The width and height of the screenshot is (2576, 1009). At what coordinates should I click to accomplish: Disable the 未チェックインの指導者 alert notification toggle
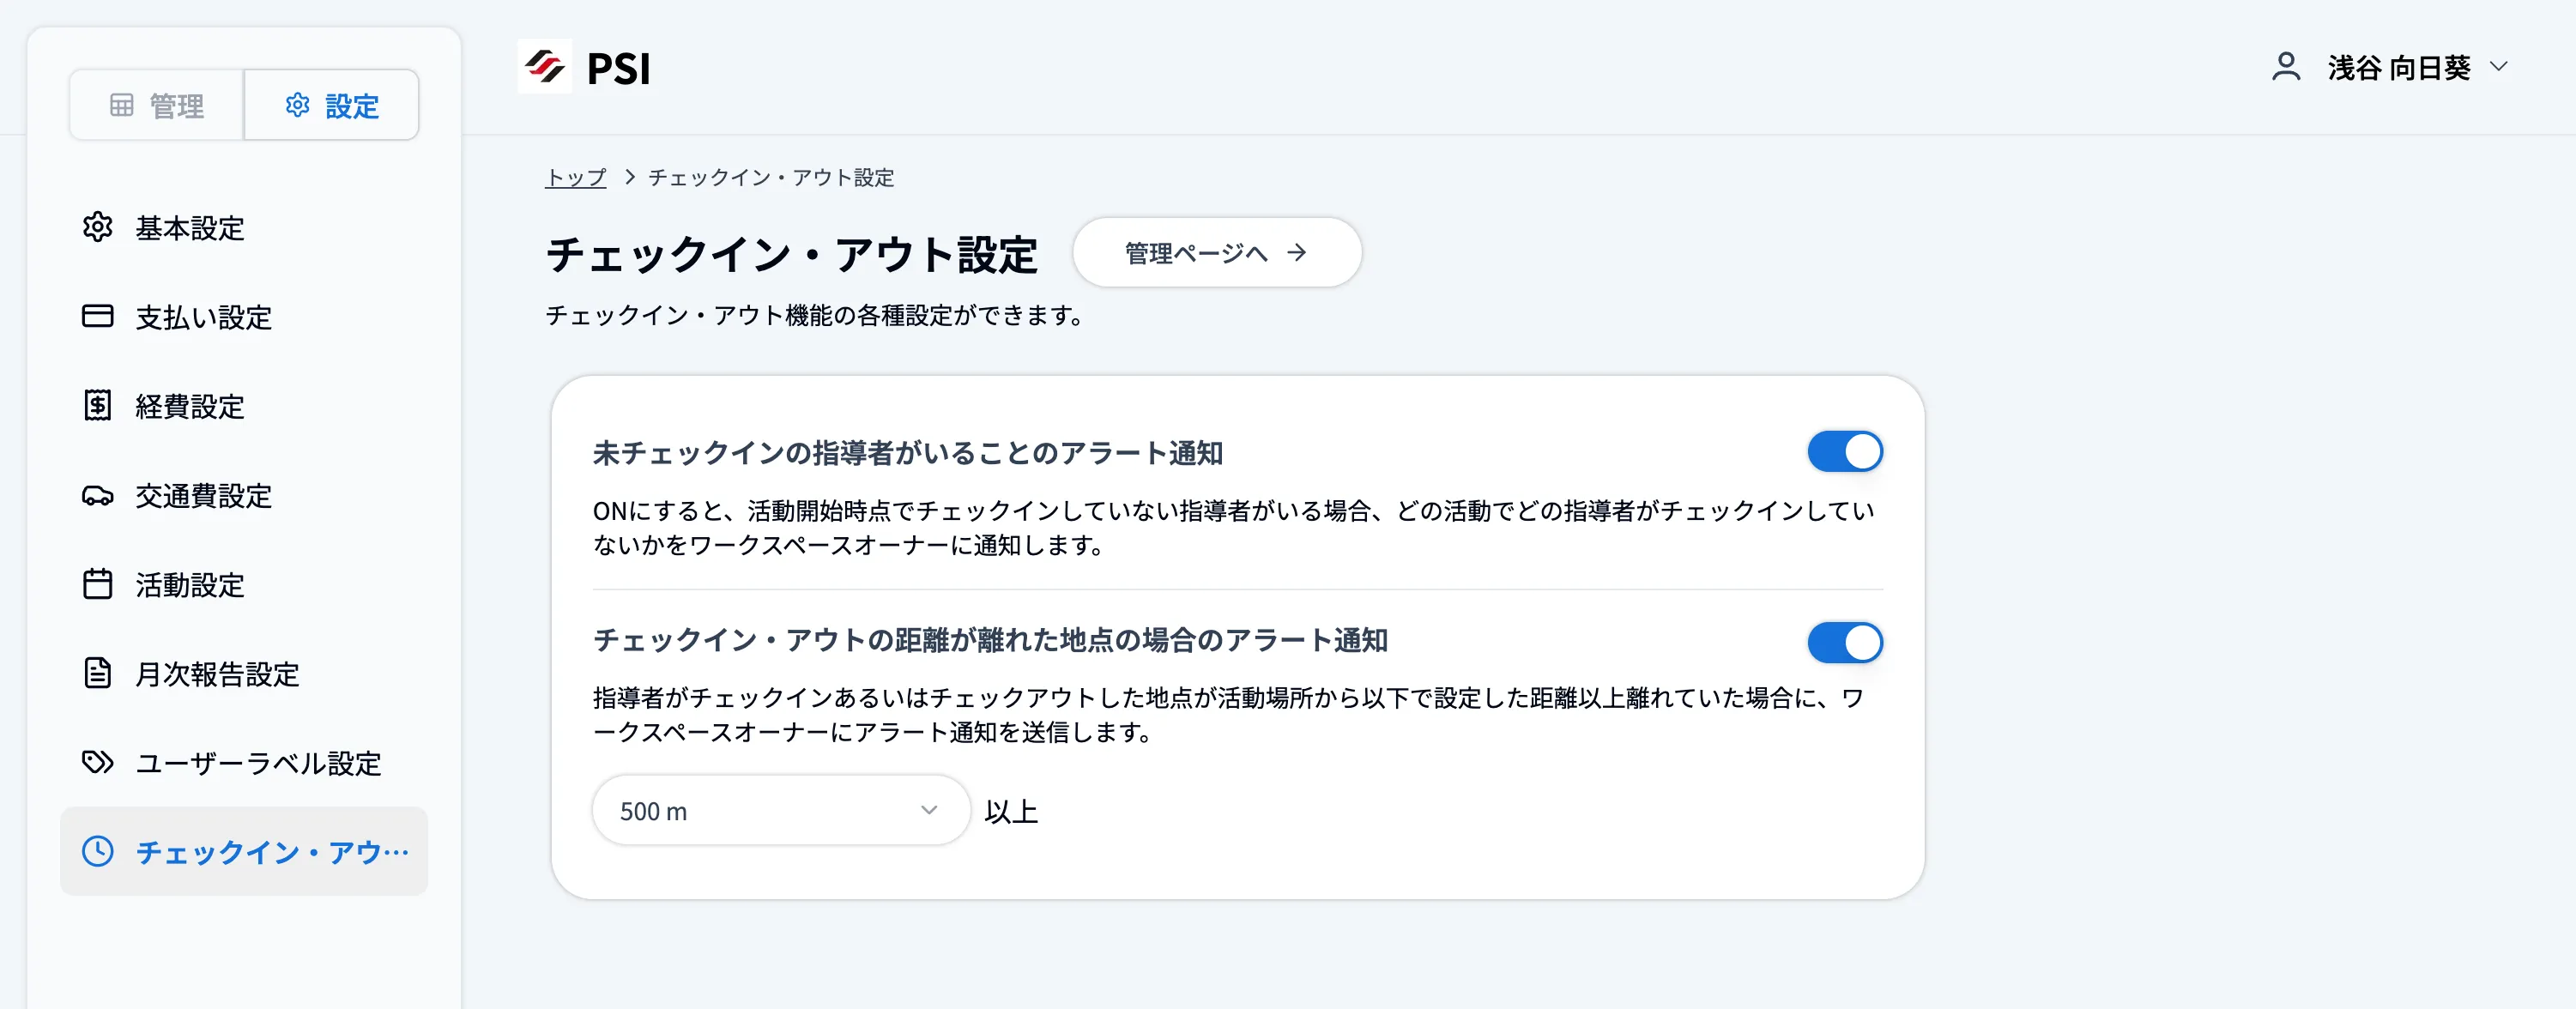[x=1845, y=452]
